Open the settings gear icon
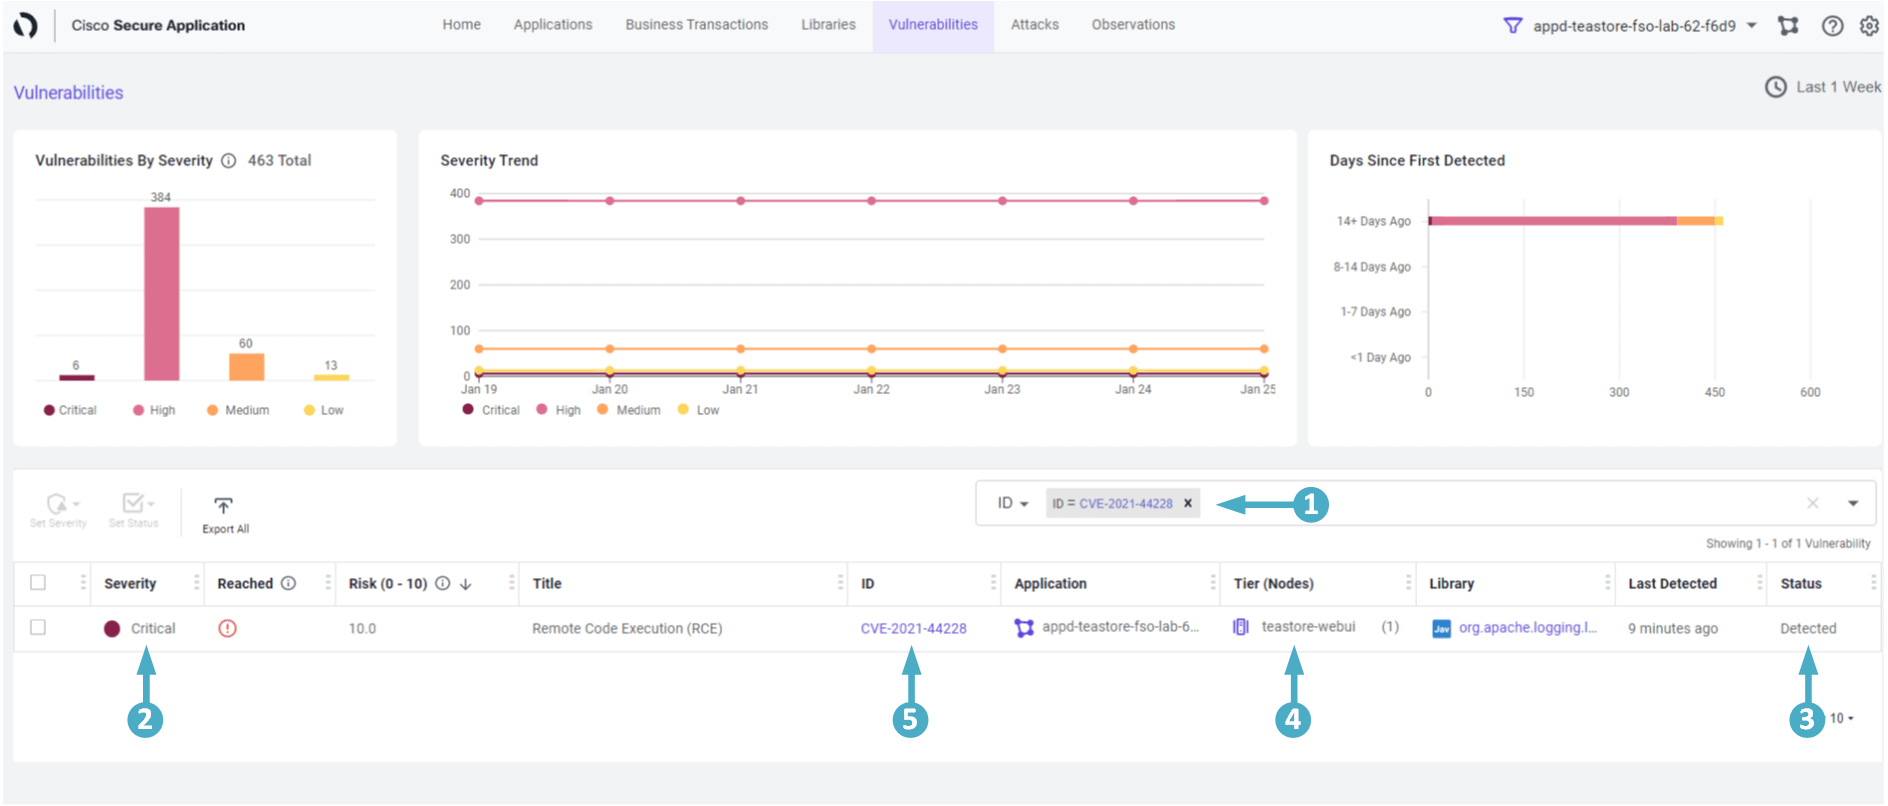Viewport: 1888px width, 806px height. pyautogui.click(x=1869, y=26)
